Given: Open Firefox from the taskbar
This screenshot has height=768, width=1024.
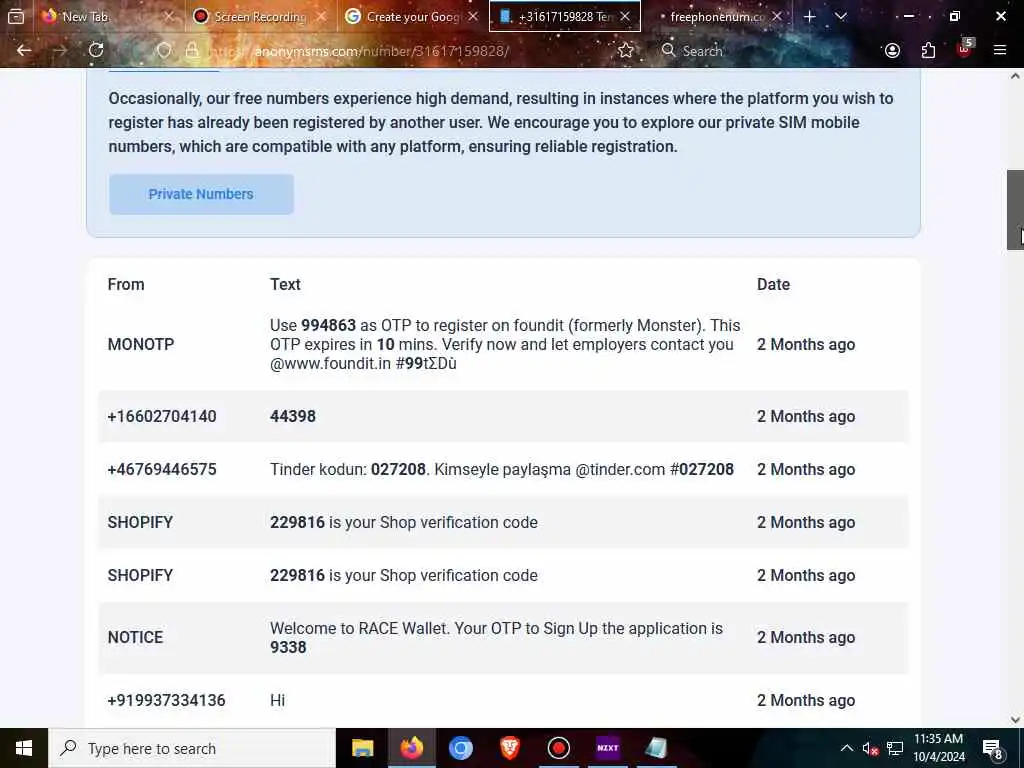Looking at the screenshot, I should (411, 748).
